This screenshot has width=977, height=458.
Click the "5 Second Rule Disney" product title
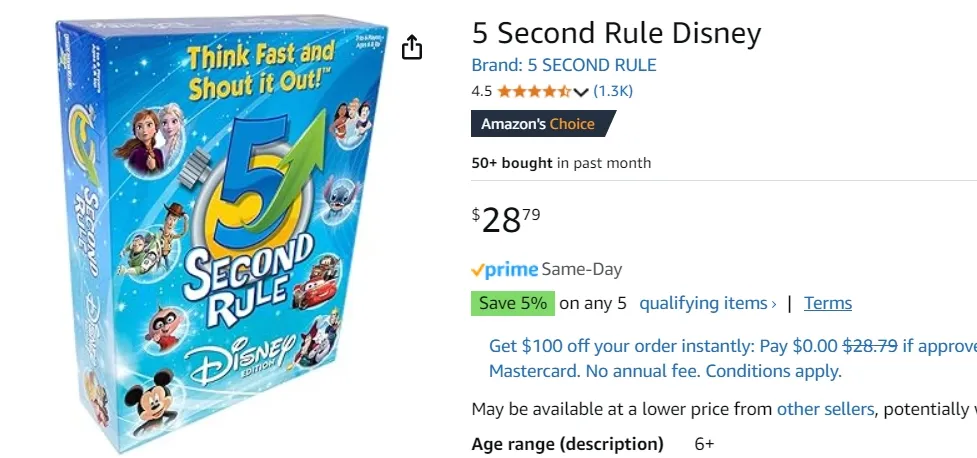coord(616,33)
